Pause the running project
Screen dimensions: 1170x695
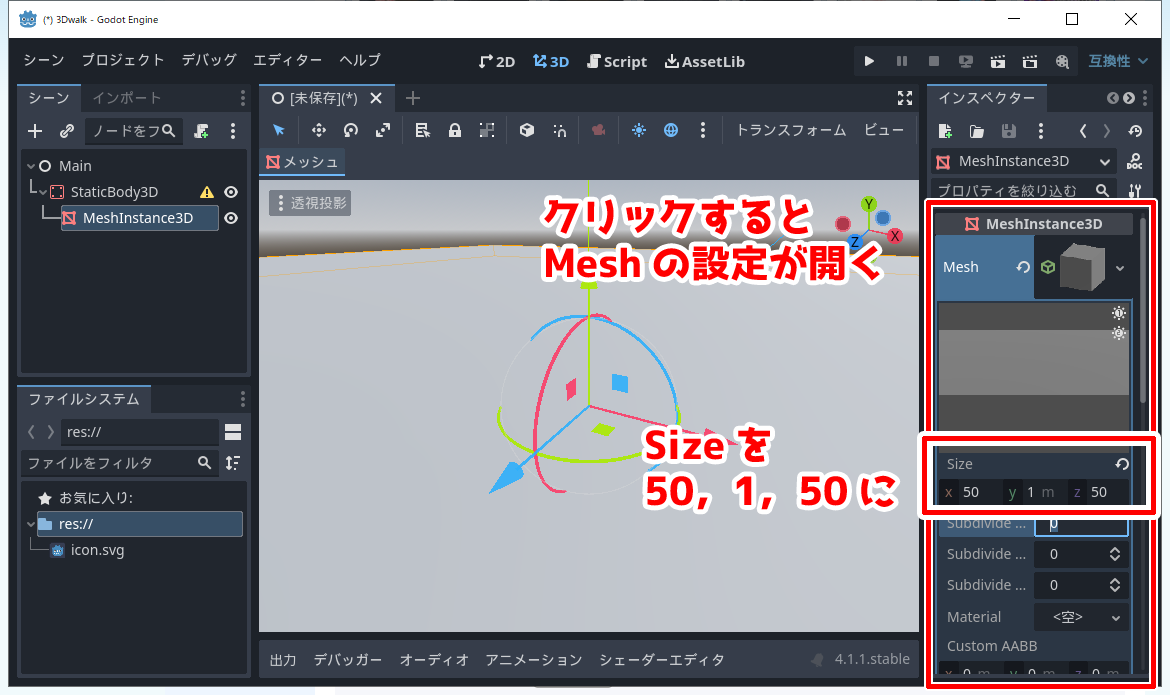click(x=901, y=61)
